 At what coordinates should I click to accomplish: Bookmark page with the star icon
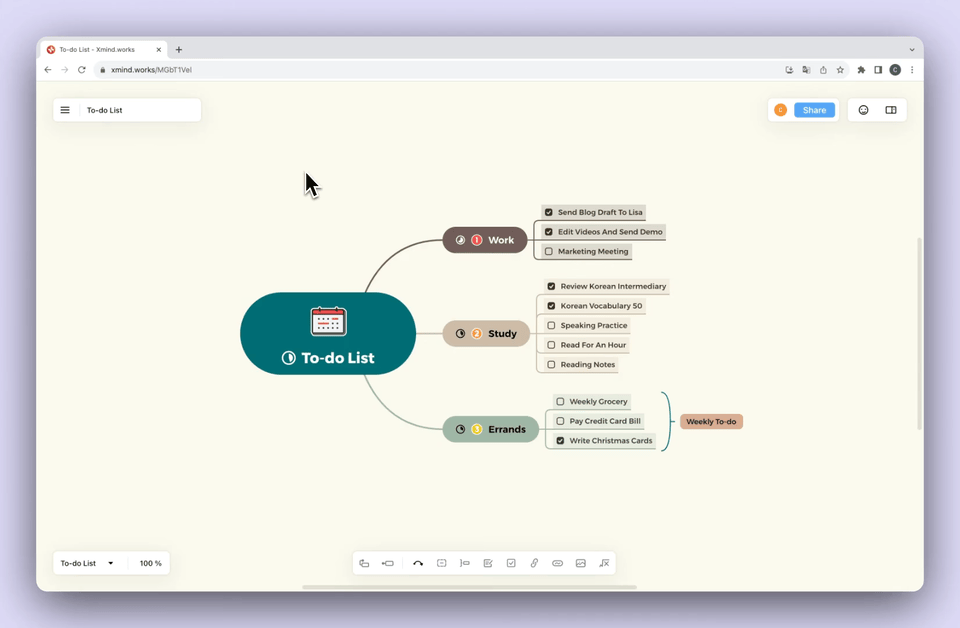840,70
